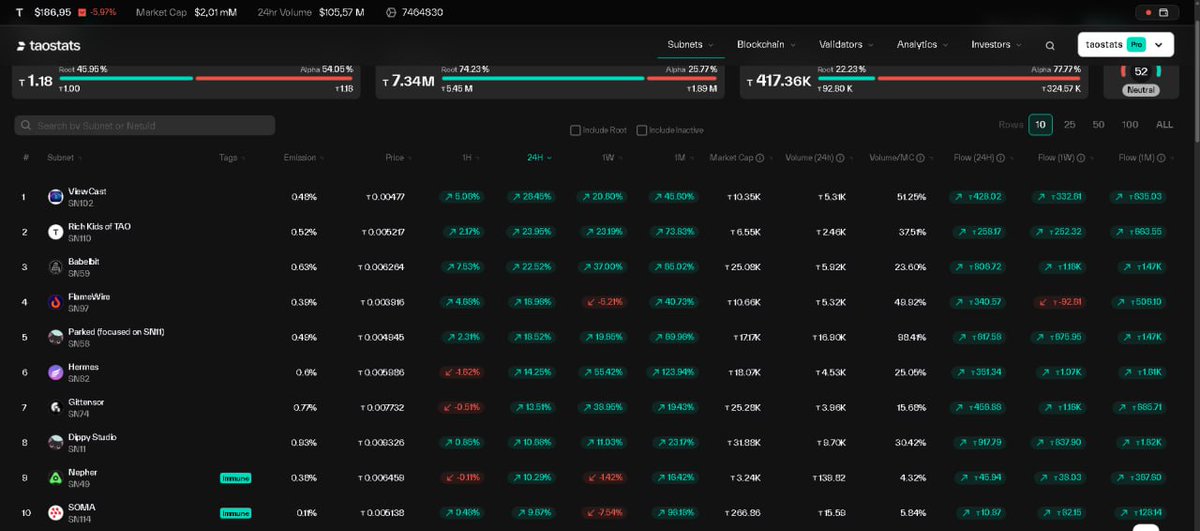Show info icon for Volume/MC column

tap(920, 158)
